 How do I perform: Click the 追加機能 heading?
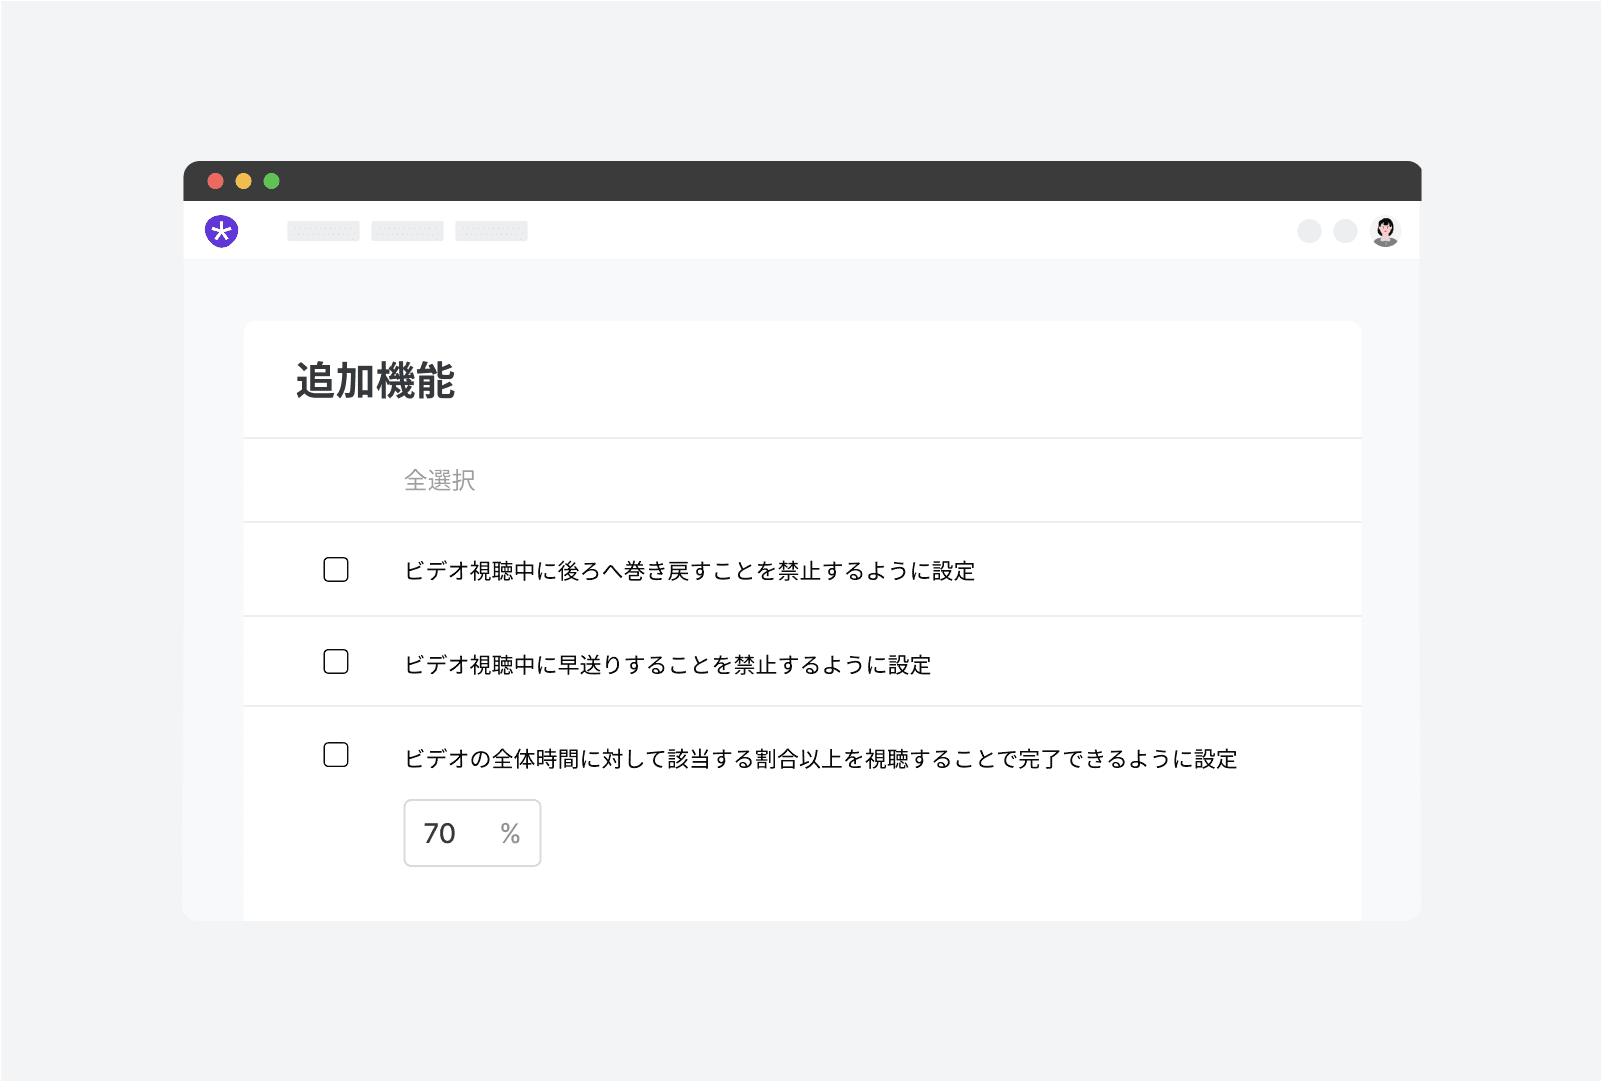click(x=376, y=381)
